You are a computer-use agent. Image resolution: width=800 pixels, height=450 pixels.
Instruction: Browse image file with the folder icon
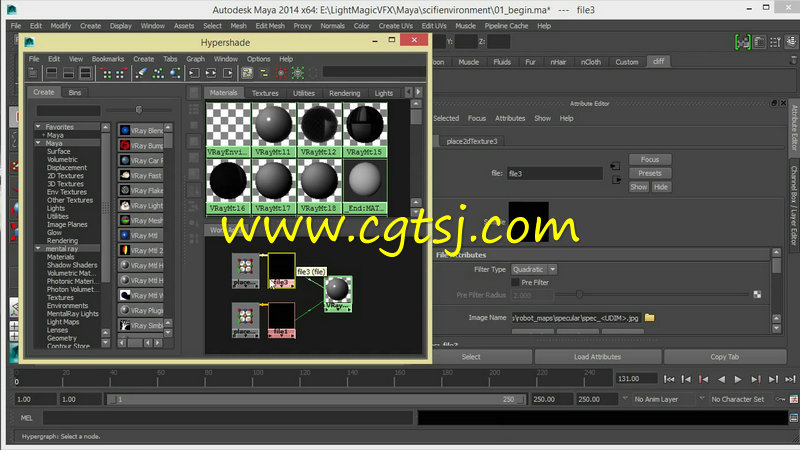(649, 317)
